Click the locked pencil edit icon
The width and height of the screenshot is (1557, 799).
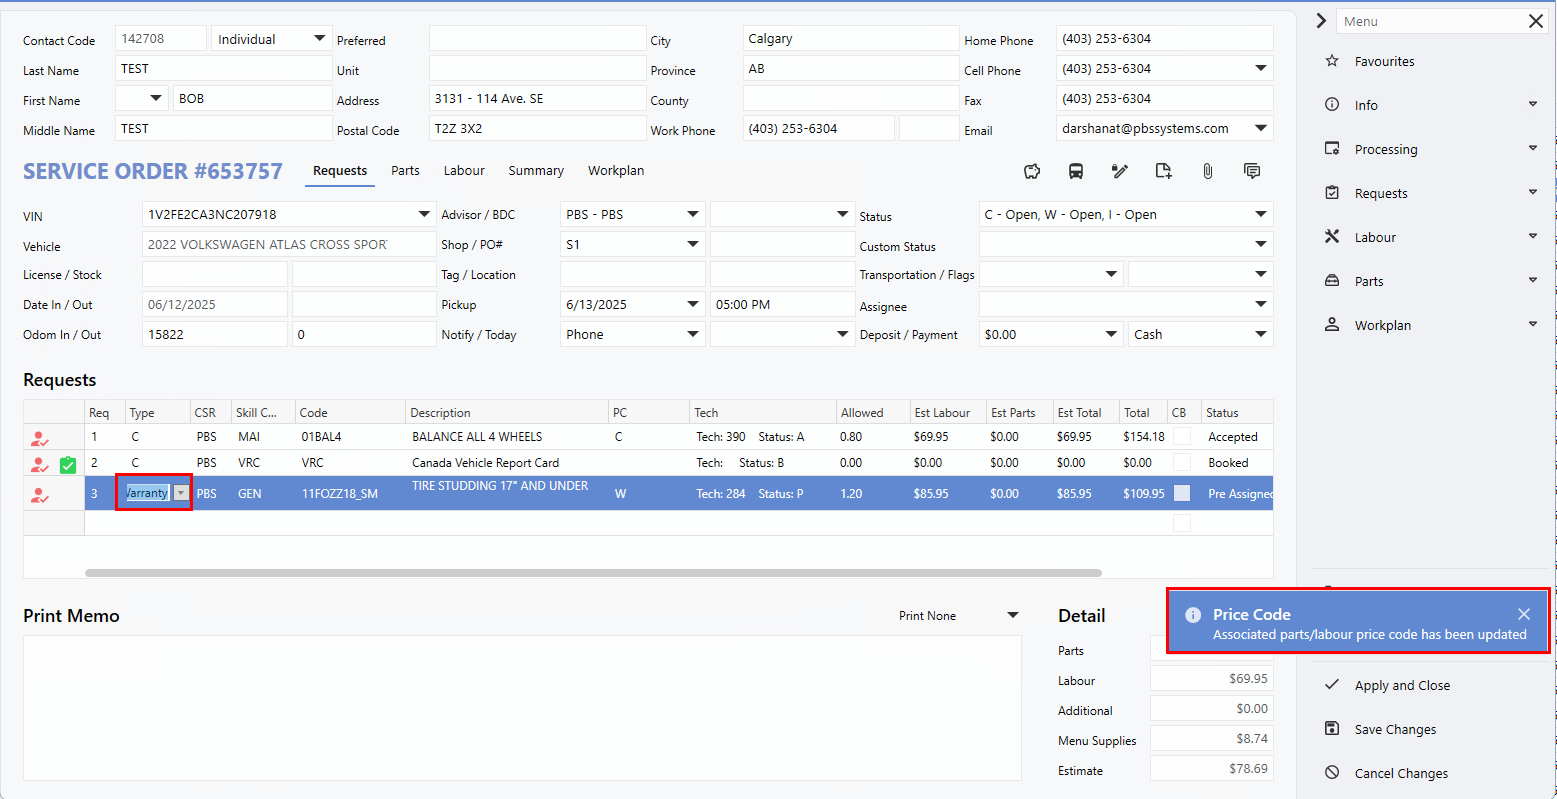tap(1120, 171)
